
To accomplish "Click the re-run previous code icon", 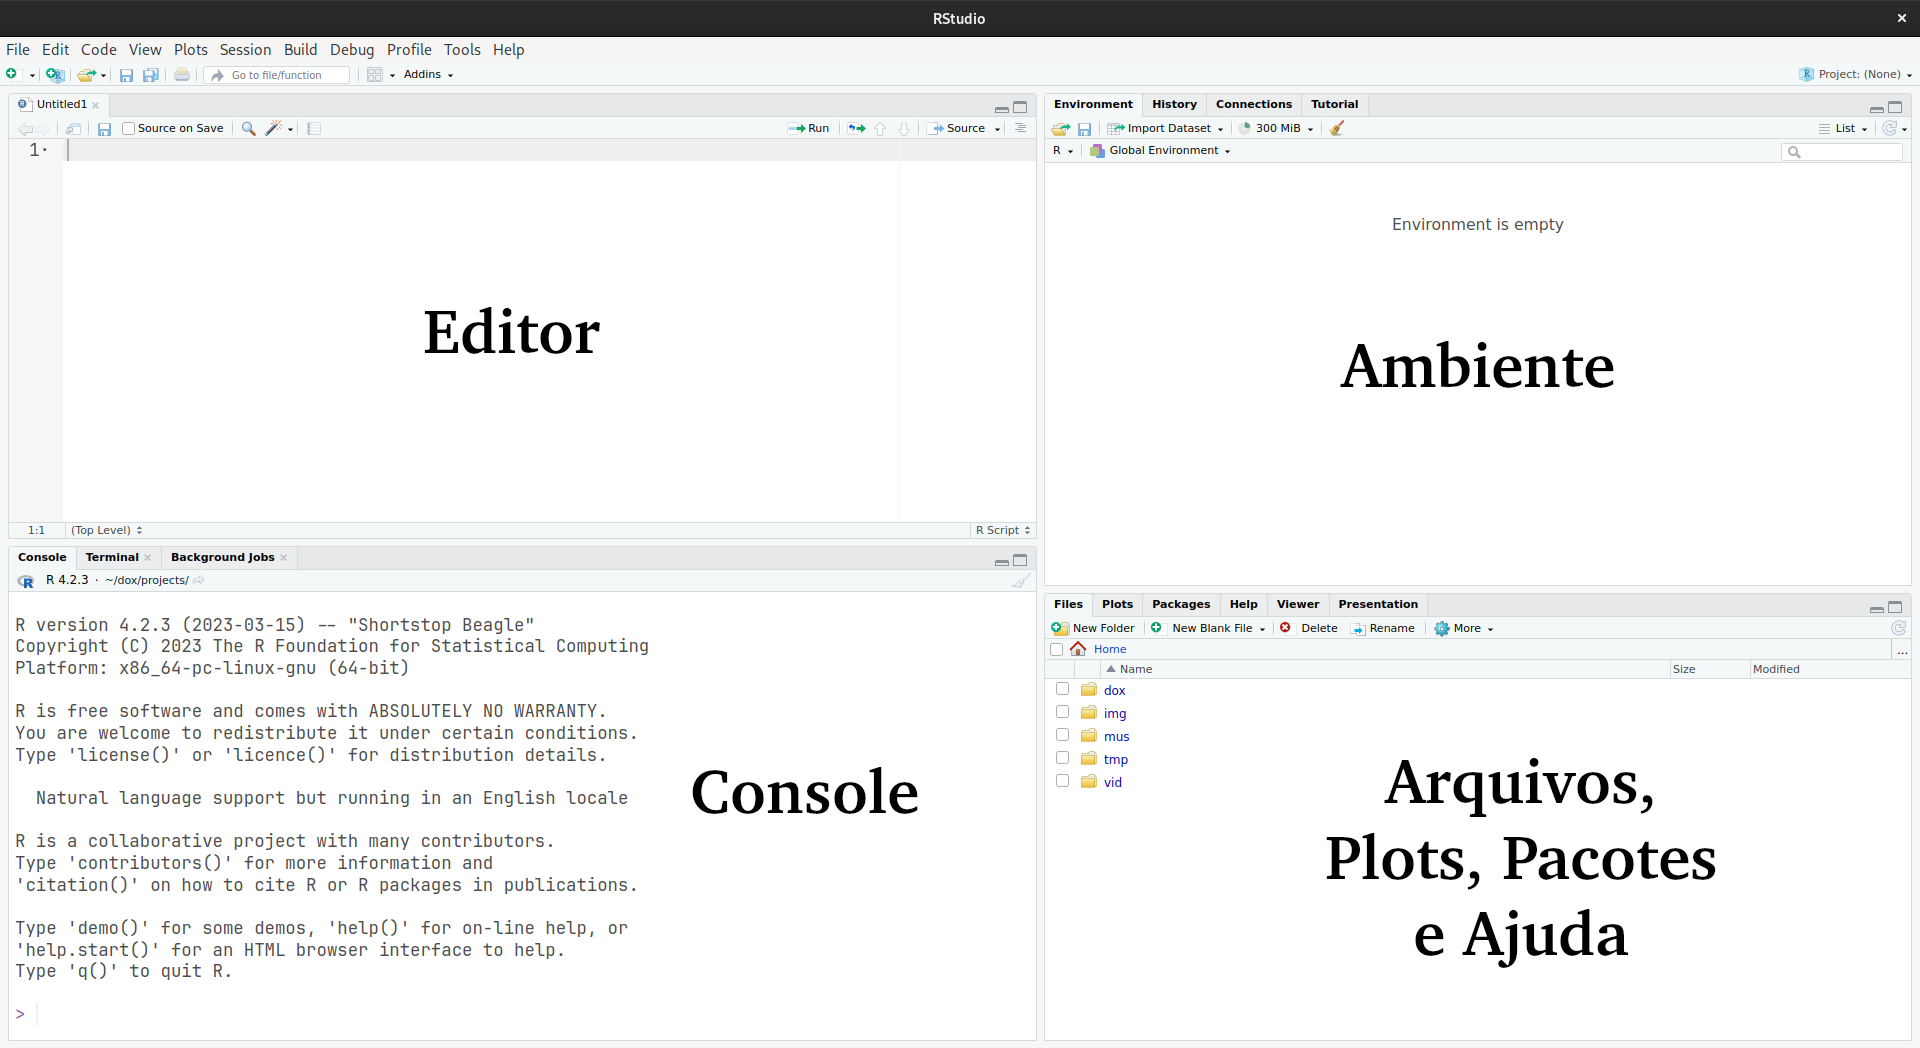I will (857, 128).
